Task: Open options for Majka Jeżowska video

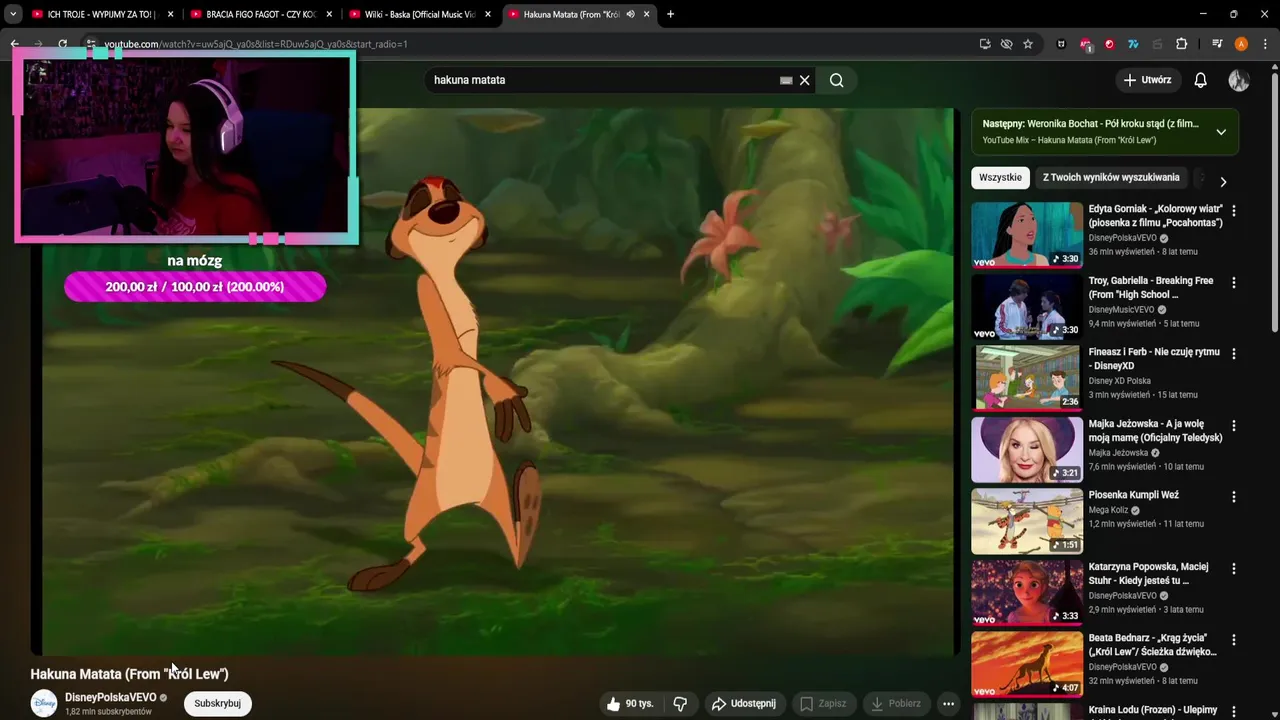Action: 1234,426
